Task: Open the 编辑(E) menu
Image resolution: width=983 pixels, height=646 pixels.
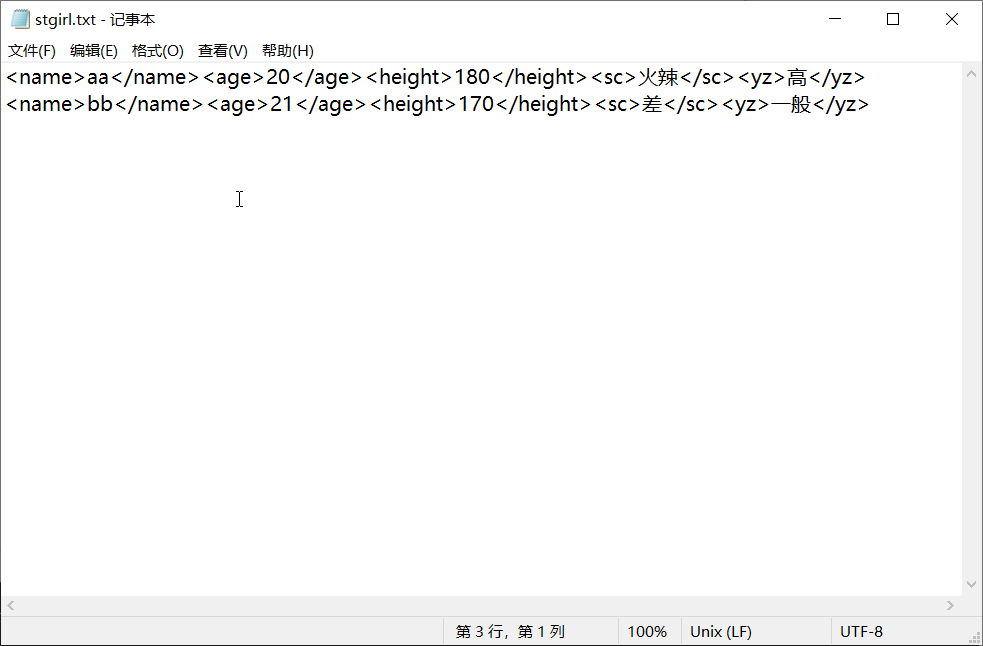Action: 93,50
